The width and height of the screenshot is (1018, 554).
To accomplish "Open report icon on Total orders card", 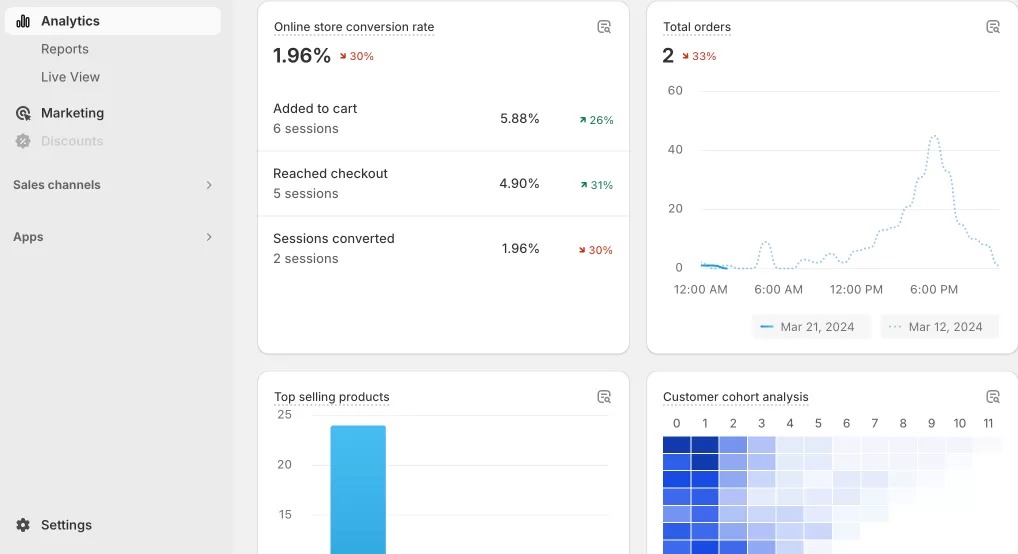I will [x=993, y=27].
